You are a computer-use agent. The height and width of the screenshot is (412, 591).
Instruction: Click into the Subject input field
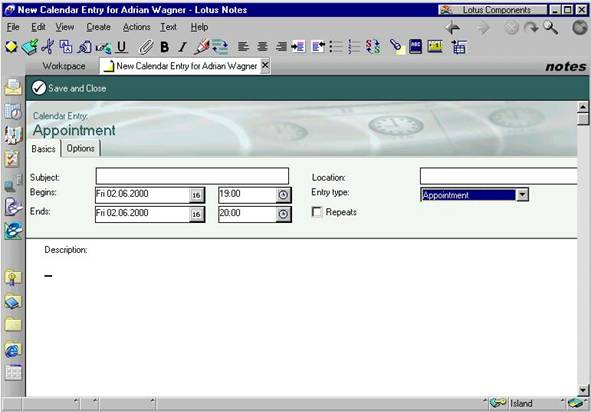pyautogui.click(x=192, y=176)
